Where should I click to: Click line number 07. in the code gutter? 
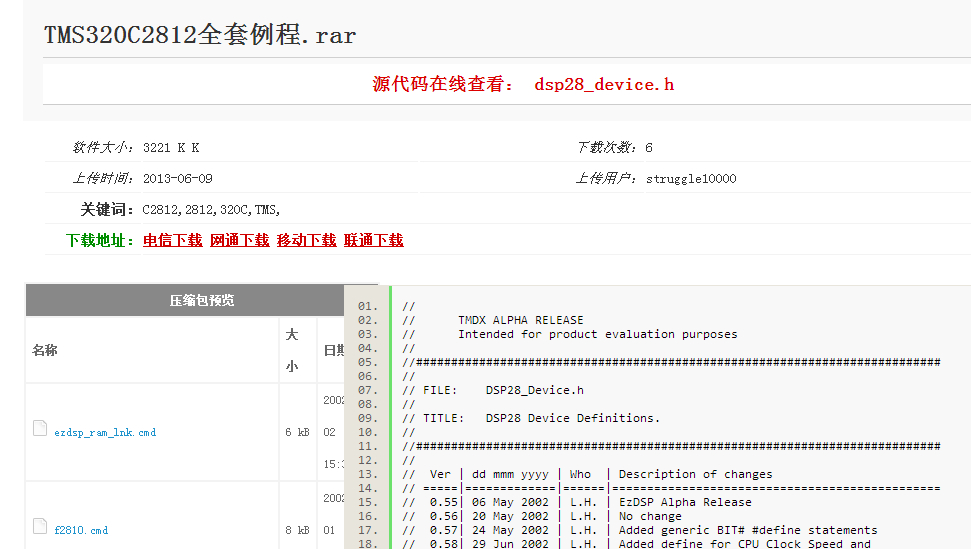(x=368, y=391)
